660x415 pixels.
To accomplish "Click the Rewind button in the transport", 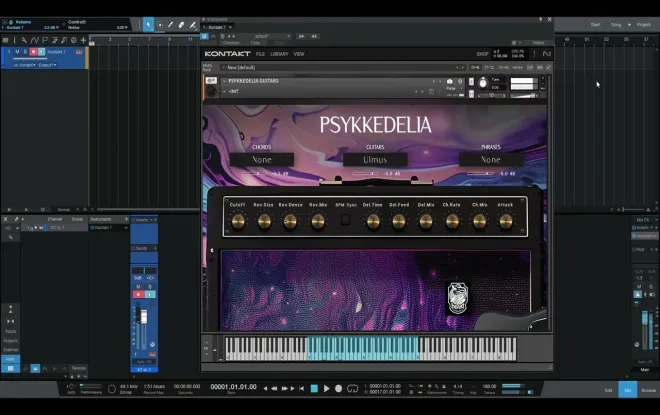I will [274, 388].
